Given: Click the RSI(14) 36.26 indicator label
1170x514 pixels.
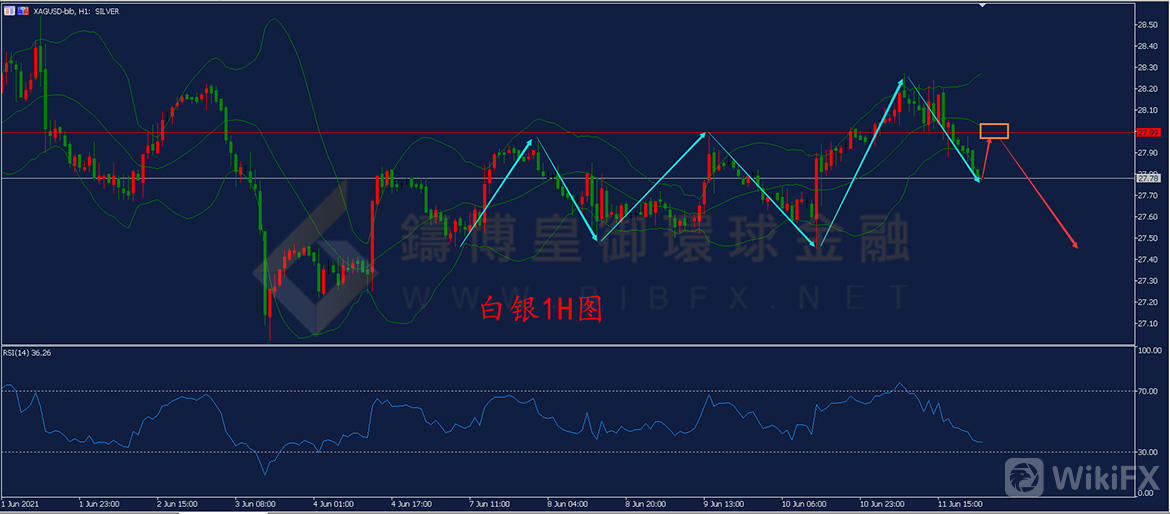Looking at the screenshot, I should pyautogui.click(x=27, y=352).
